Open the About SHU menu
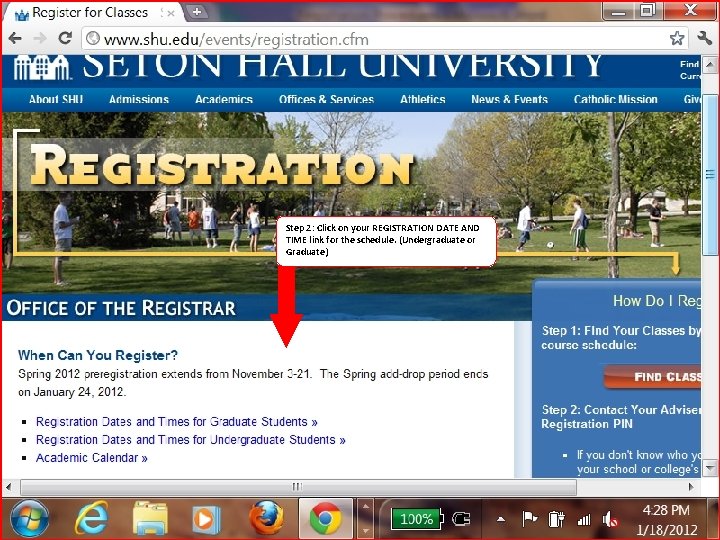The height and width of the screenshot is (540, 720). [x=56, y=99]
